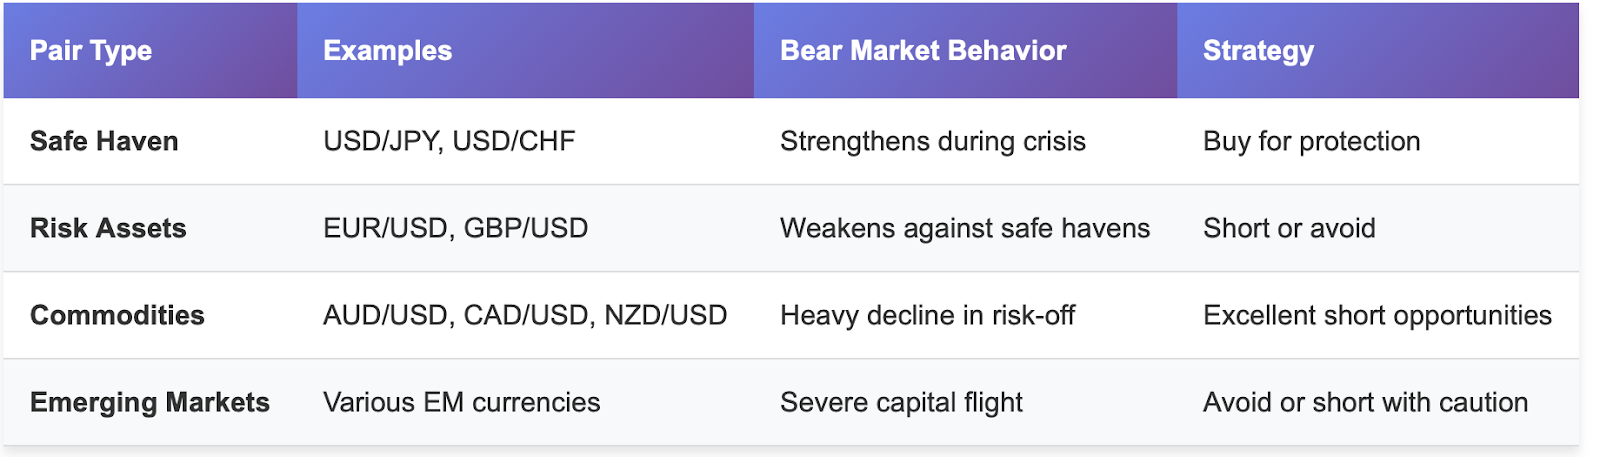Click the AUD/USD, CAD/USD, NZD/USD cell
The width and height of the screenshot is (1600, 457).
tap(525, 316)
